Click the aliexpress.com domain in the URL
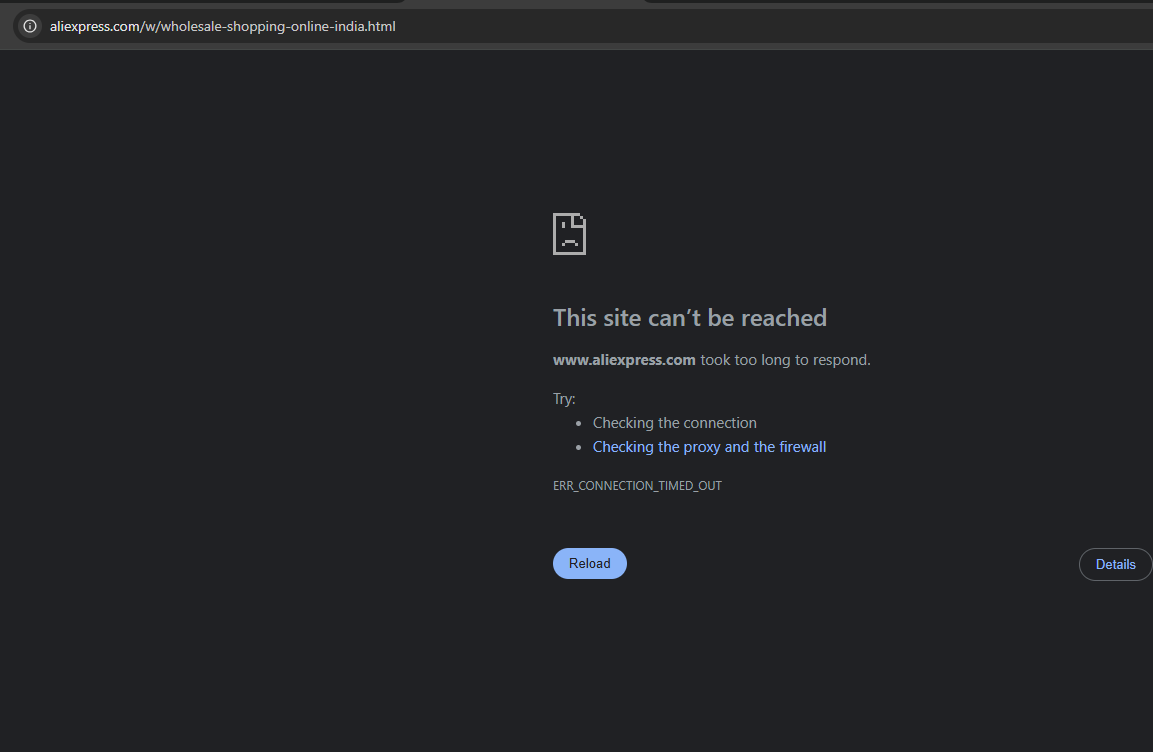Screen dimensions: 1153x752 click(94, 26)
